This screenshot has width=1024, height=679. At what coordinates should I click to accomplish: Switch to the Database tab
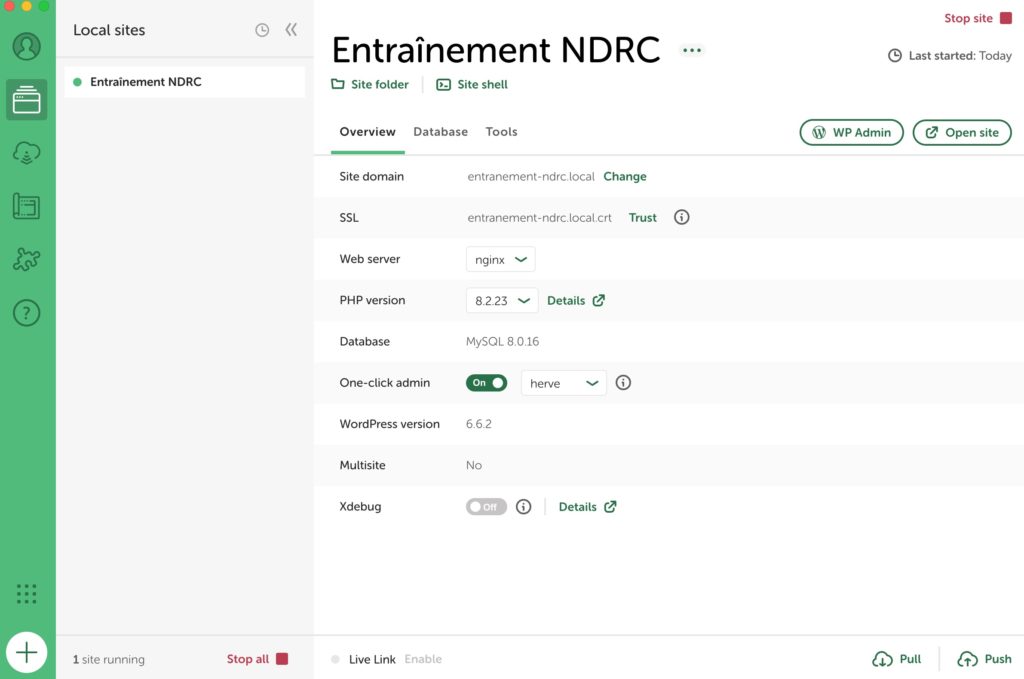[441, 132]
